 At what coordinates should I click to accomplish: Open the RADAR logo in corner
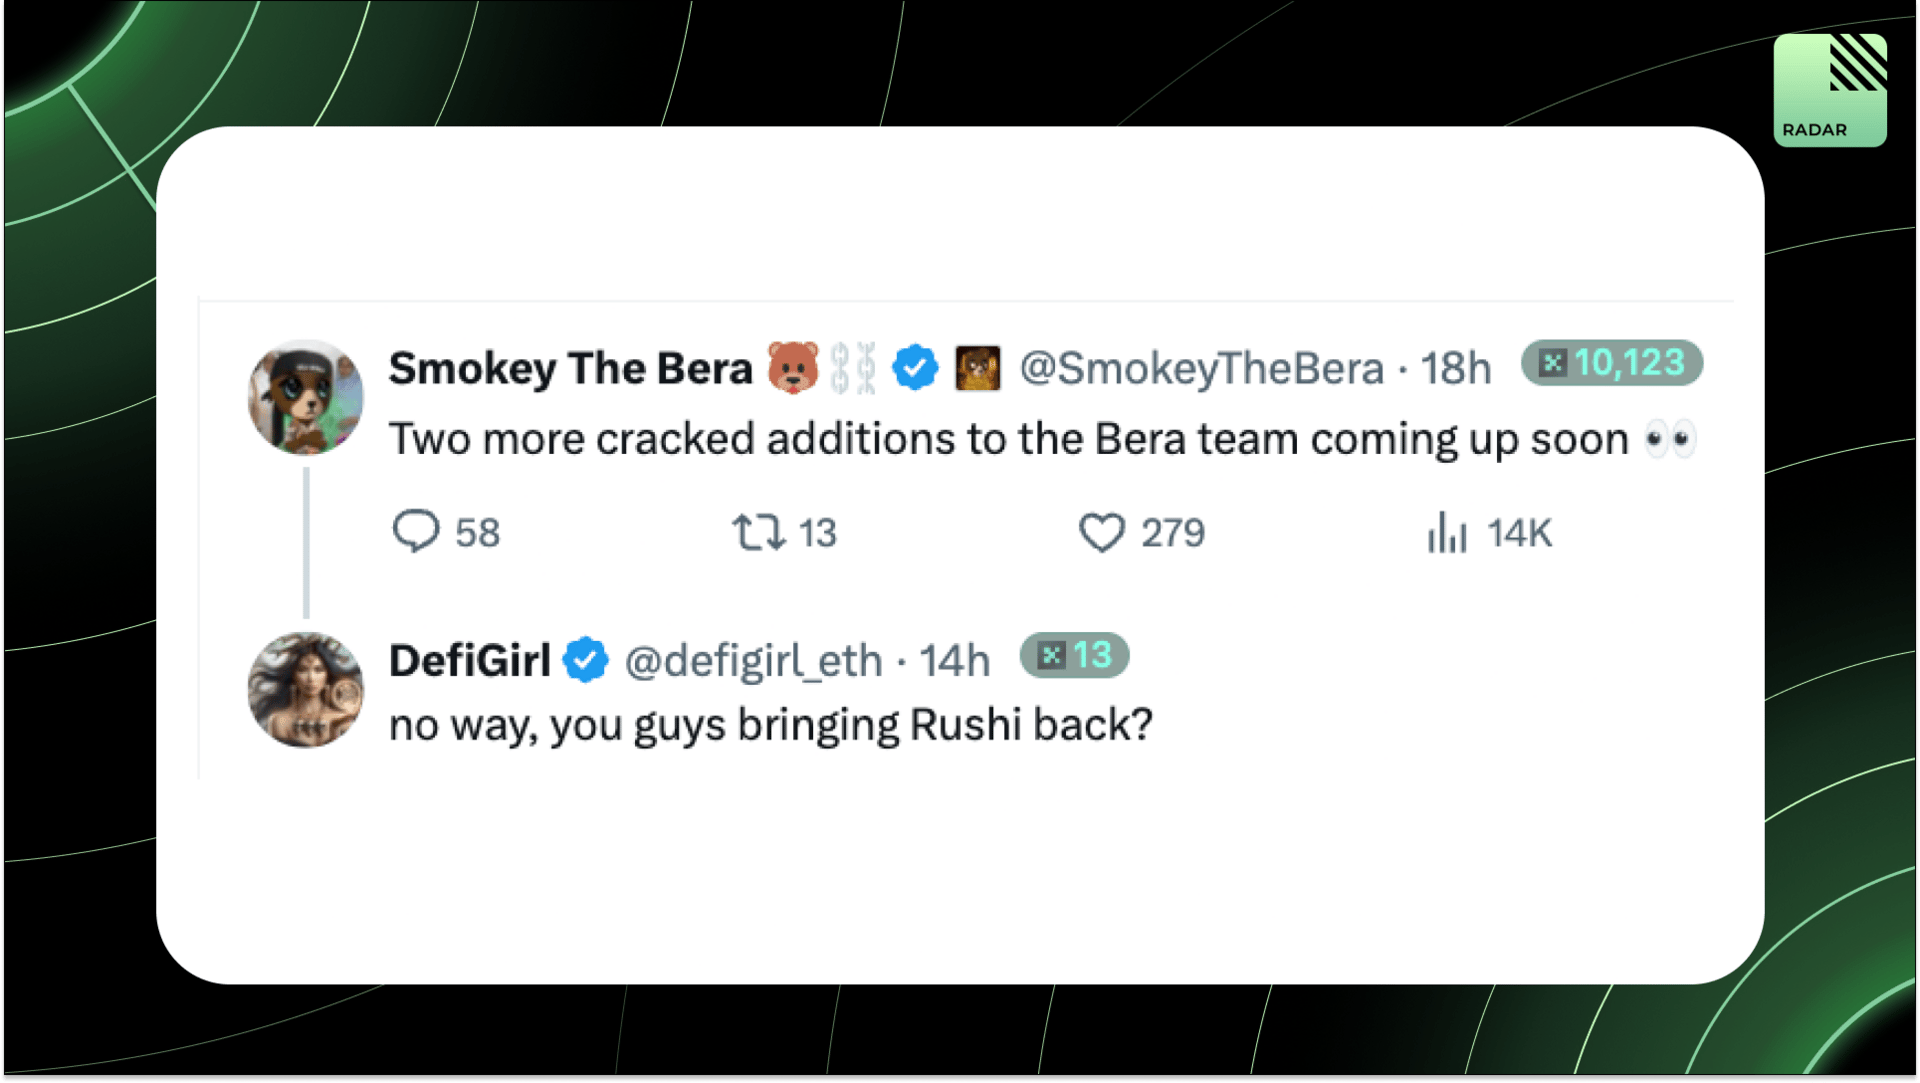click(1830, 90)
